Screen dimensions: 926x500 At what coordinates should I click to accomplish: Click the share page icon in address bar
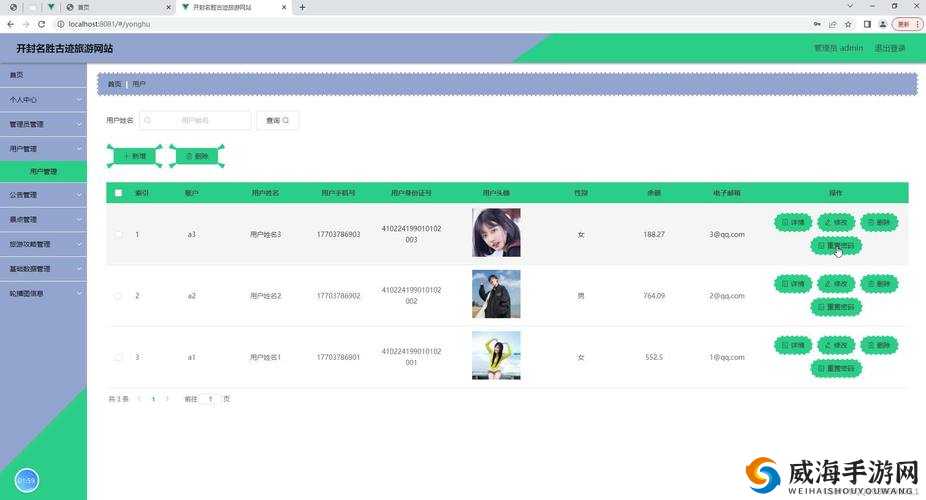click(833, 24)
